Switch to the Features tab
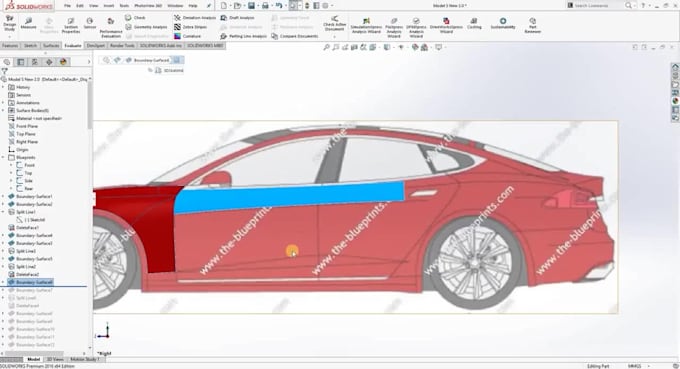 (10, 46)
